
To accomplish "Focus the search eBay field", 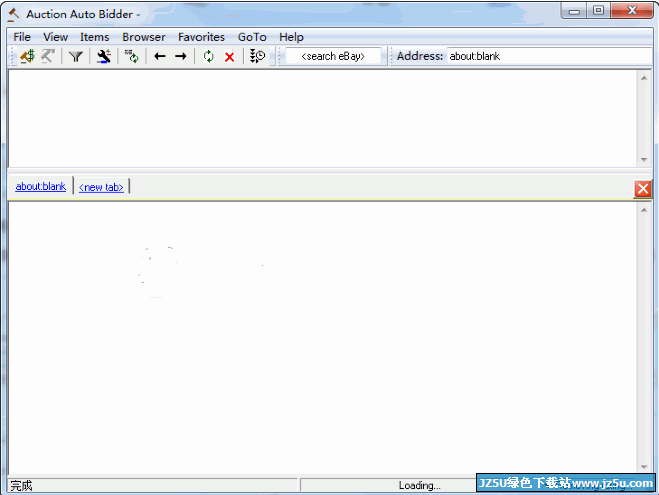I will coord(333,56).
